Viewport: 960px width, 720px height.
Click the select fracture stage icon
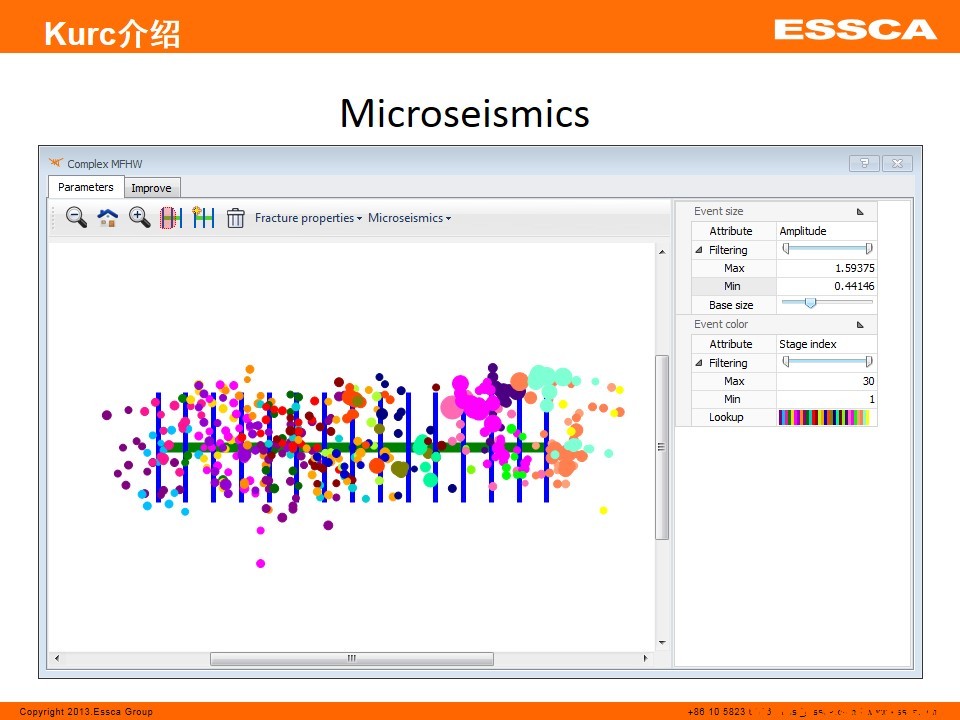[x=171, y=217]
